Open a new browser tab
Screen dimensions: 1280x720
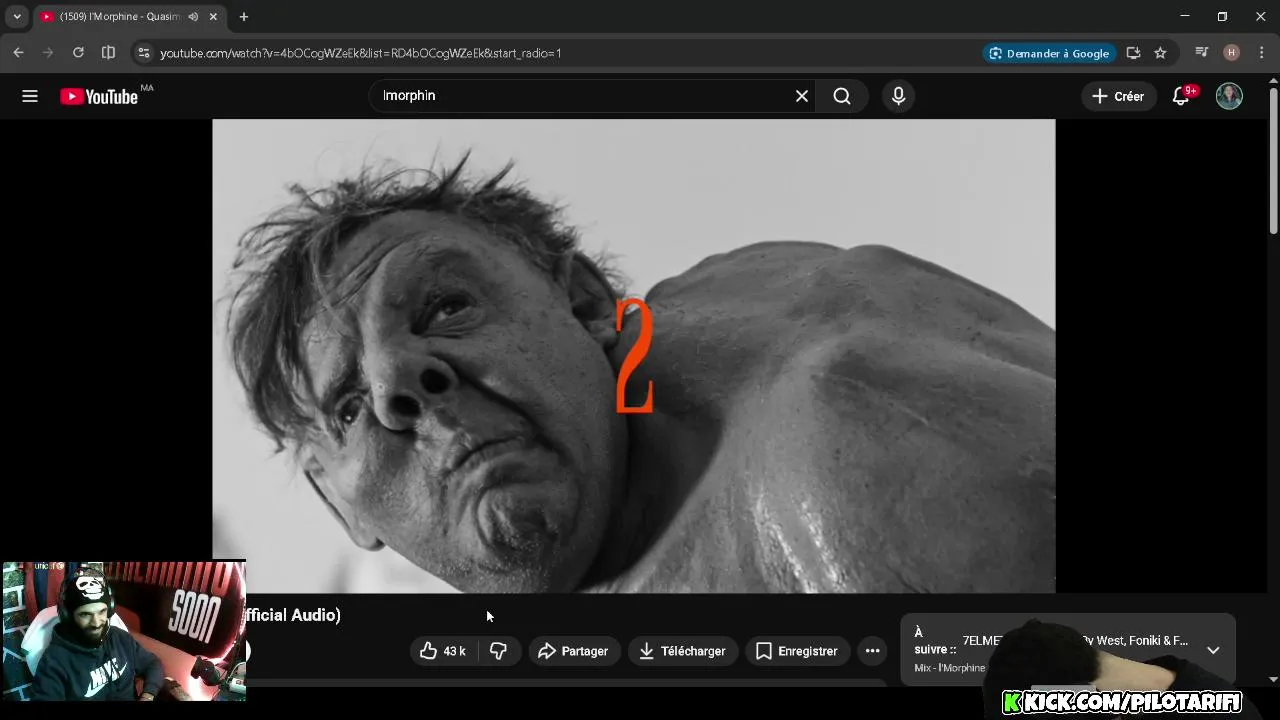244,17
